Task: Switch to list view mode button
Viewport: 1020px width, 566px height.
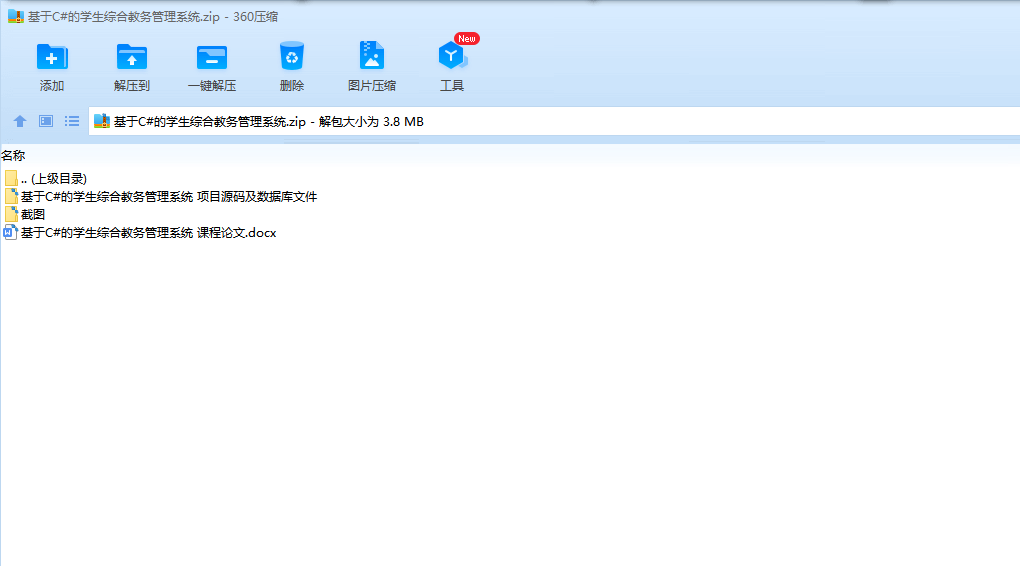Action: pos(72,121)
